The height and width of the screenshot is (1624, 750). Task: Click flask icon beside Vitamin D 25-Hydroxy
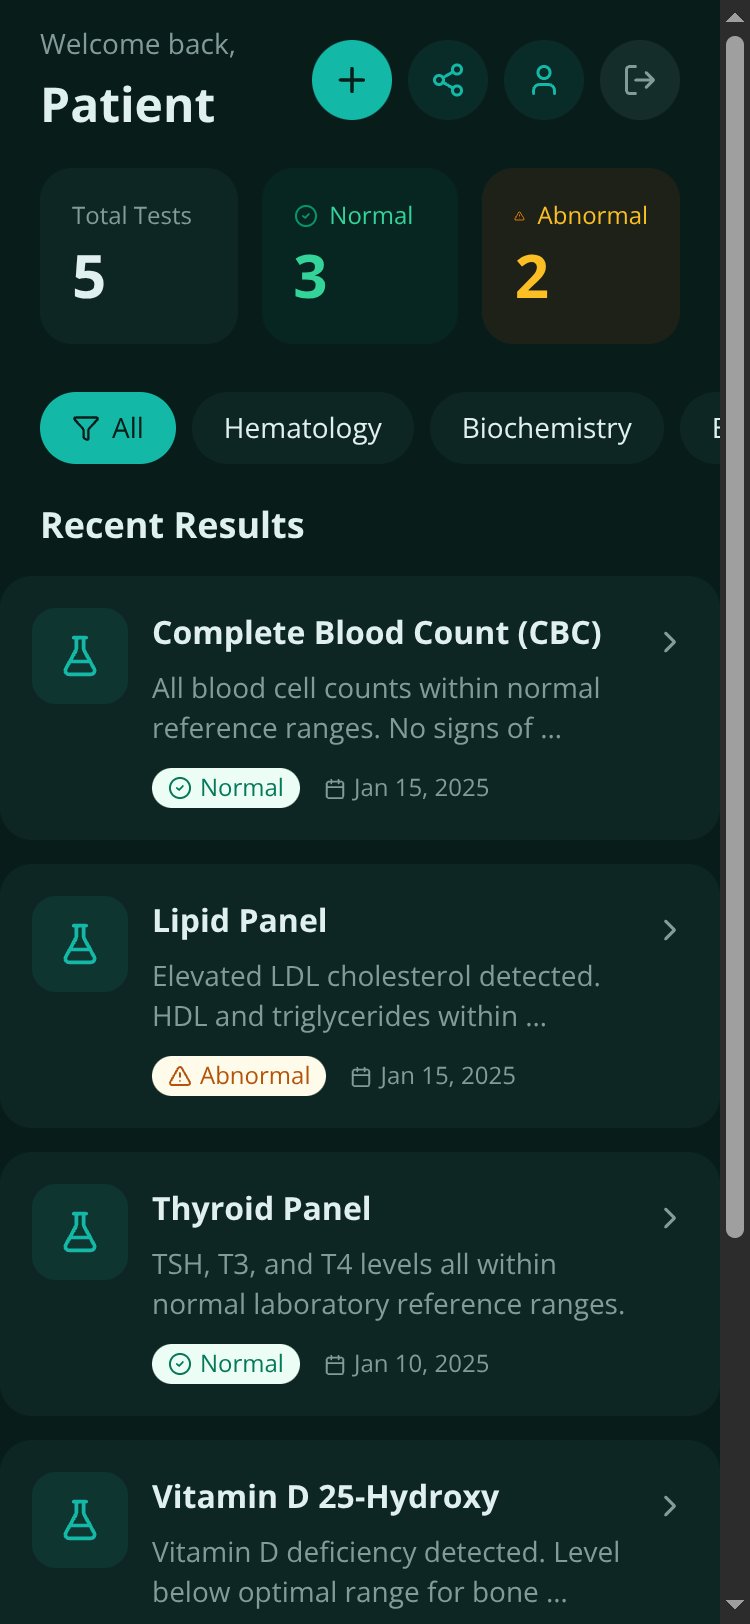pos(80,1520)
